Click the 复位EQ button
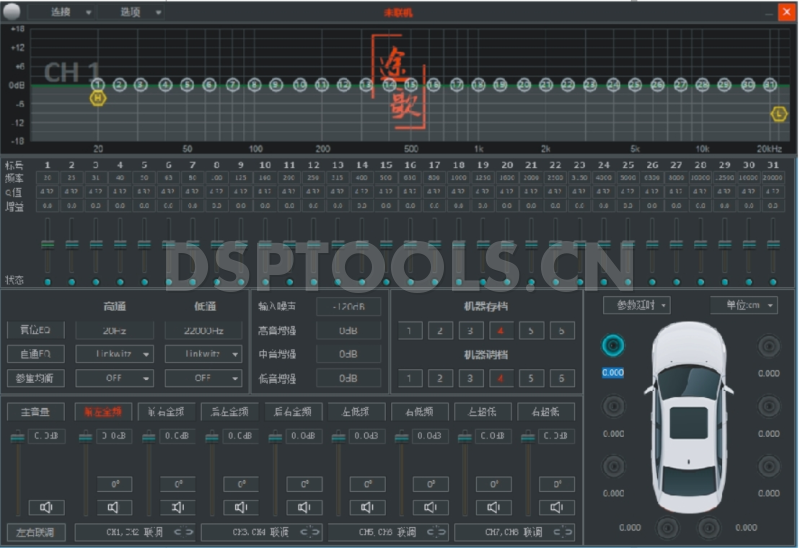The height and width of the screenshot is (548, 800). [x=36, y=330]
